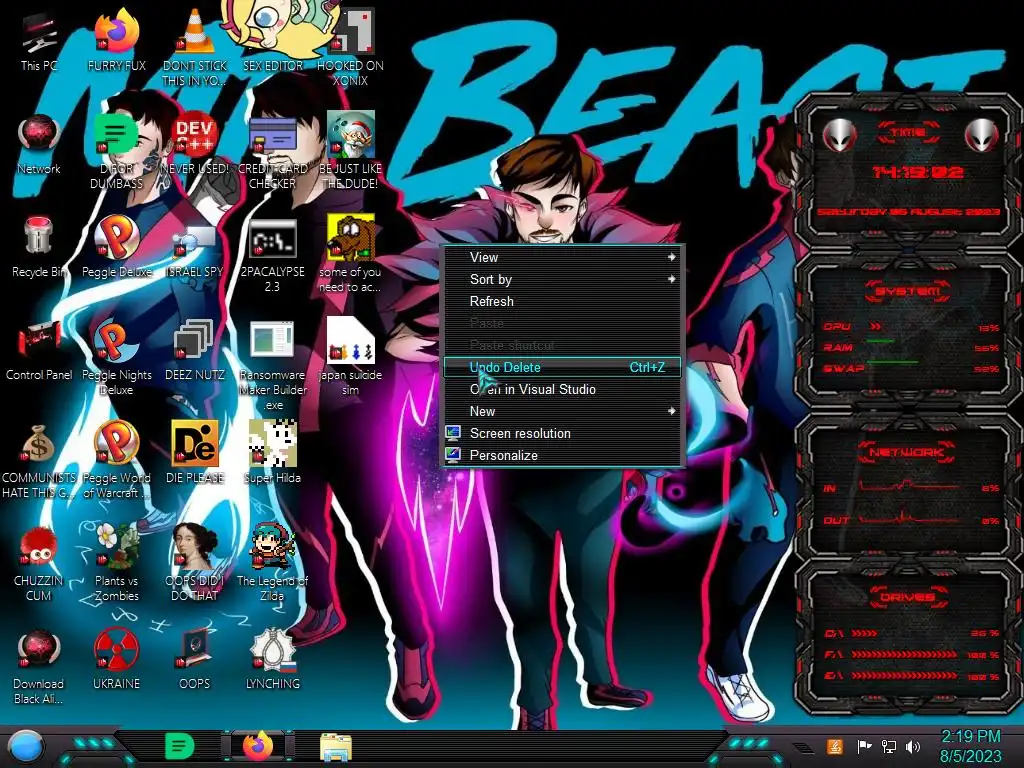Open the volume speaker tray icon

tap(913, 746)
